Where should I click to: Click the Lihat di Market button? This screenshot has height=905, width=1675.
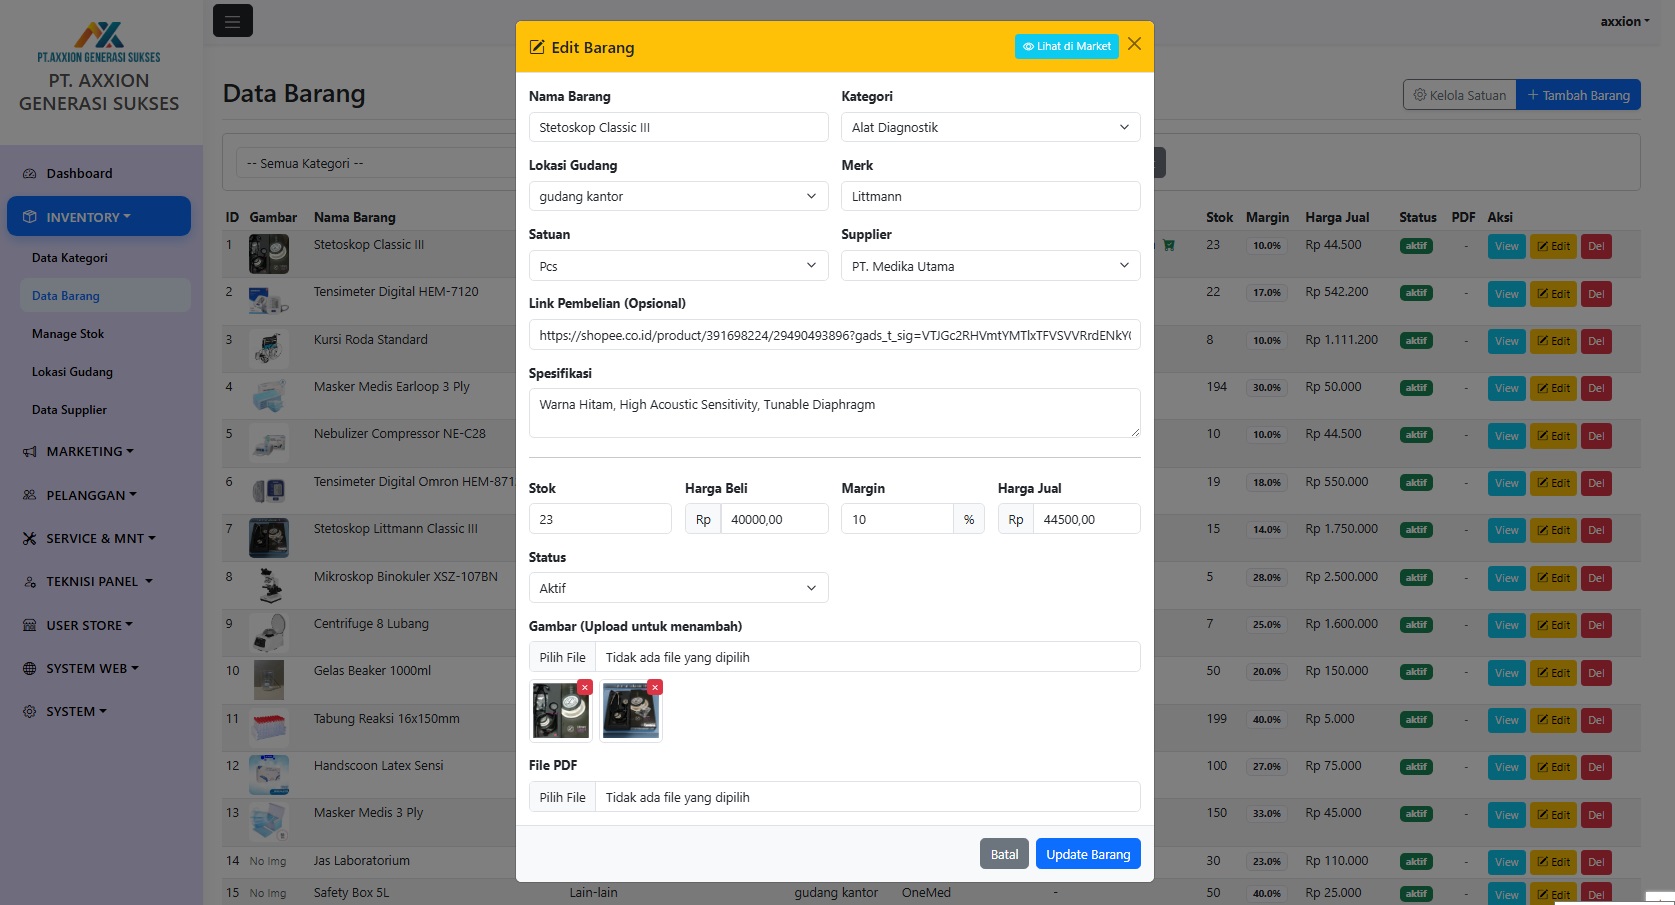tap(1067, 46)
